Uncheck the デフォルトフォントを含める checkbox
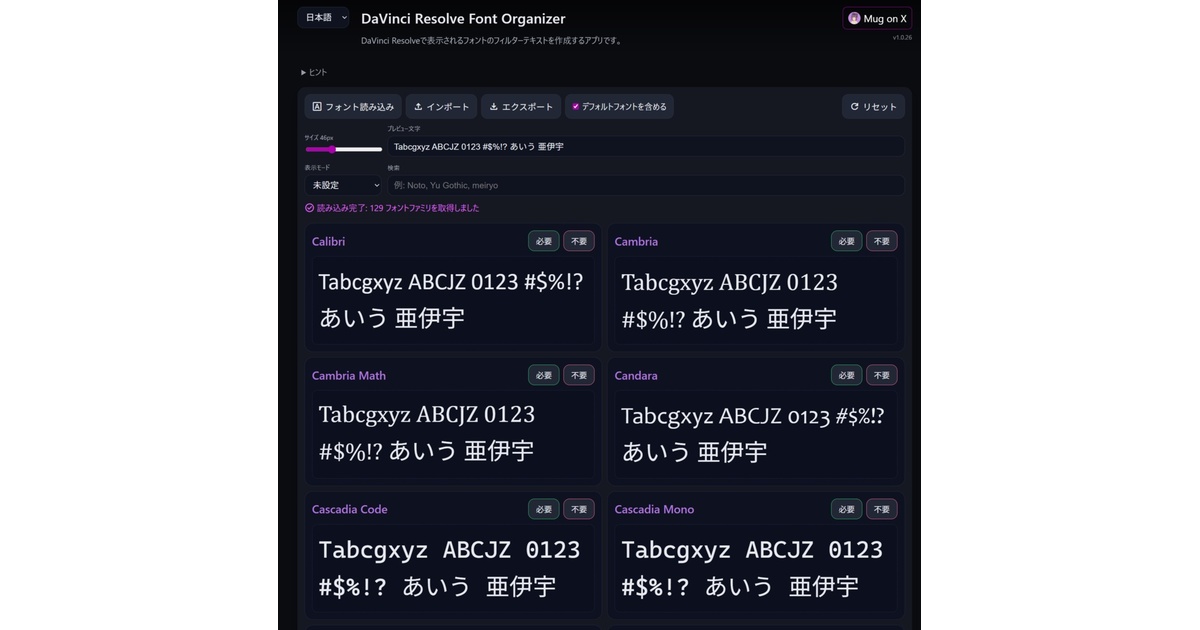 pyautogui.click(x=575, y=106)
